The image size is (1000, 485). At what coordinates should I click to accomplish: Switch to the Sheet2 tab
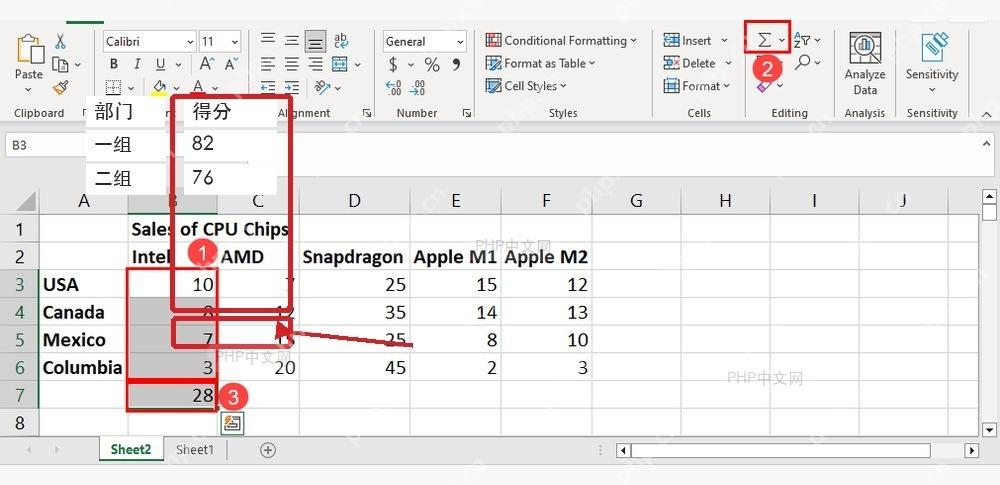[x=131, y=449]
